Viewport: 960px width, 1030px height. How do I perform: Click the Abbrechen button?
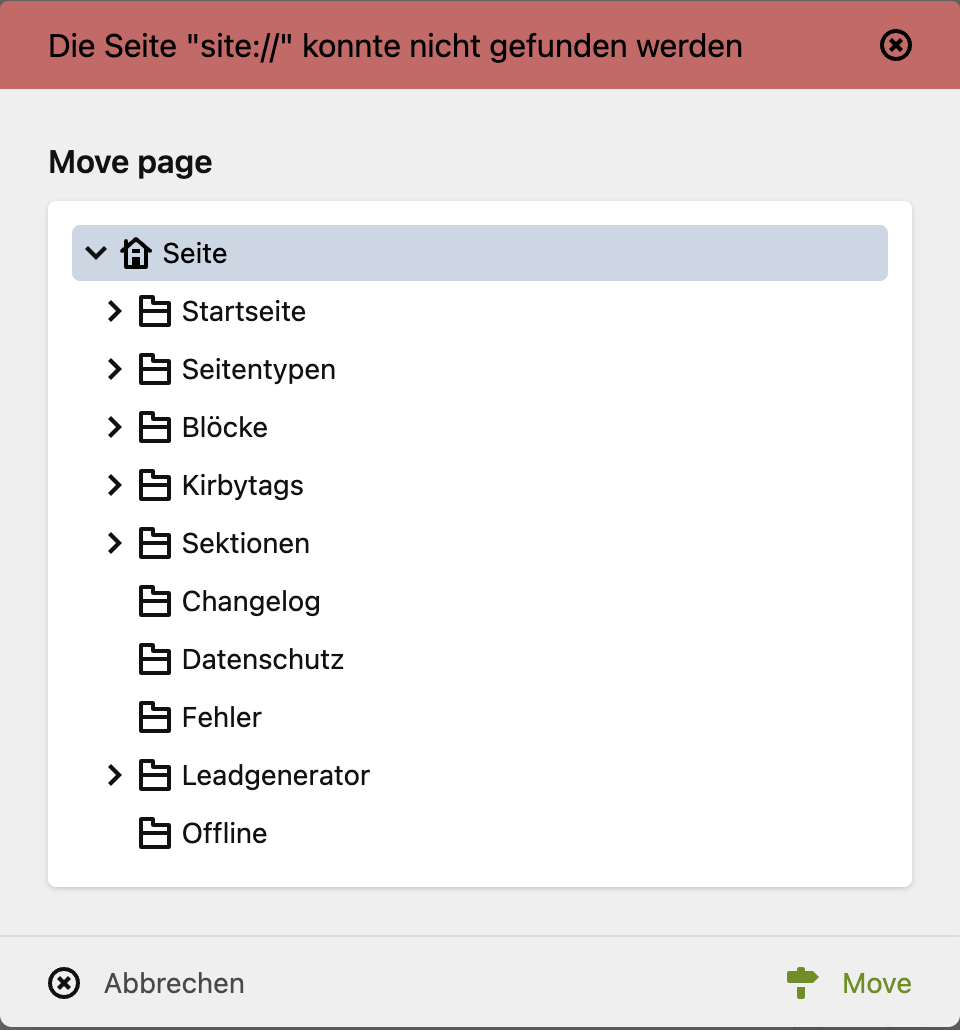(x=174, y=983)
